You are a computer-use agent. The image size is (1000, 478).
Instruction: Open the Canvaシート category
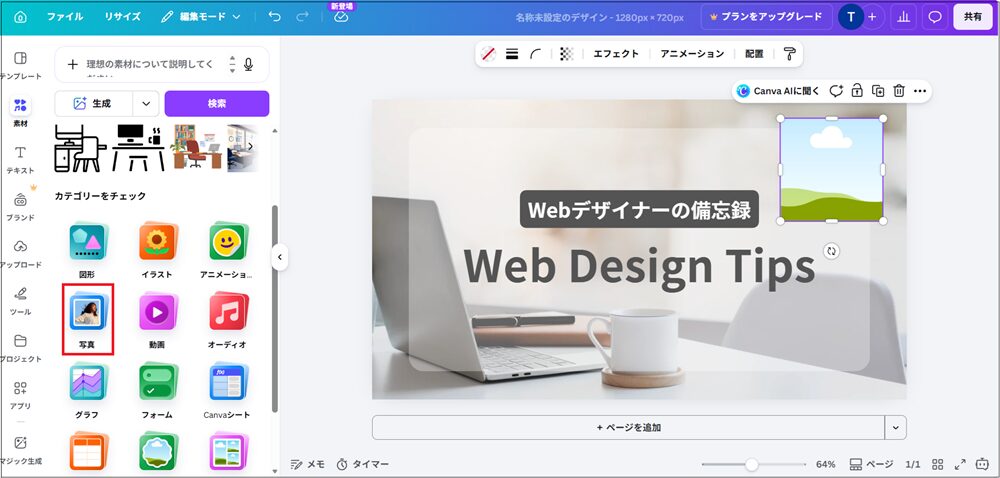[227, 391]
